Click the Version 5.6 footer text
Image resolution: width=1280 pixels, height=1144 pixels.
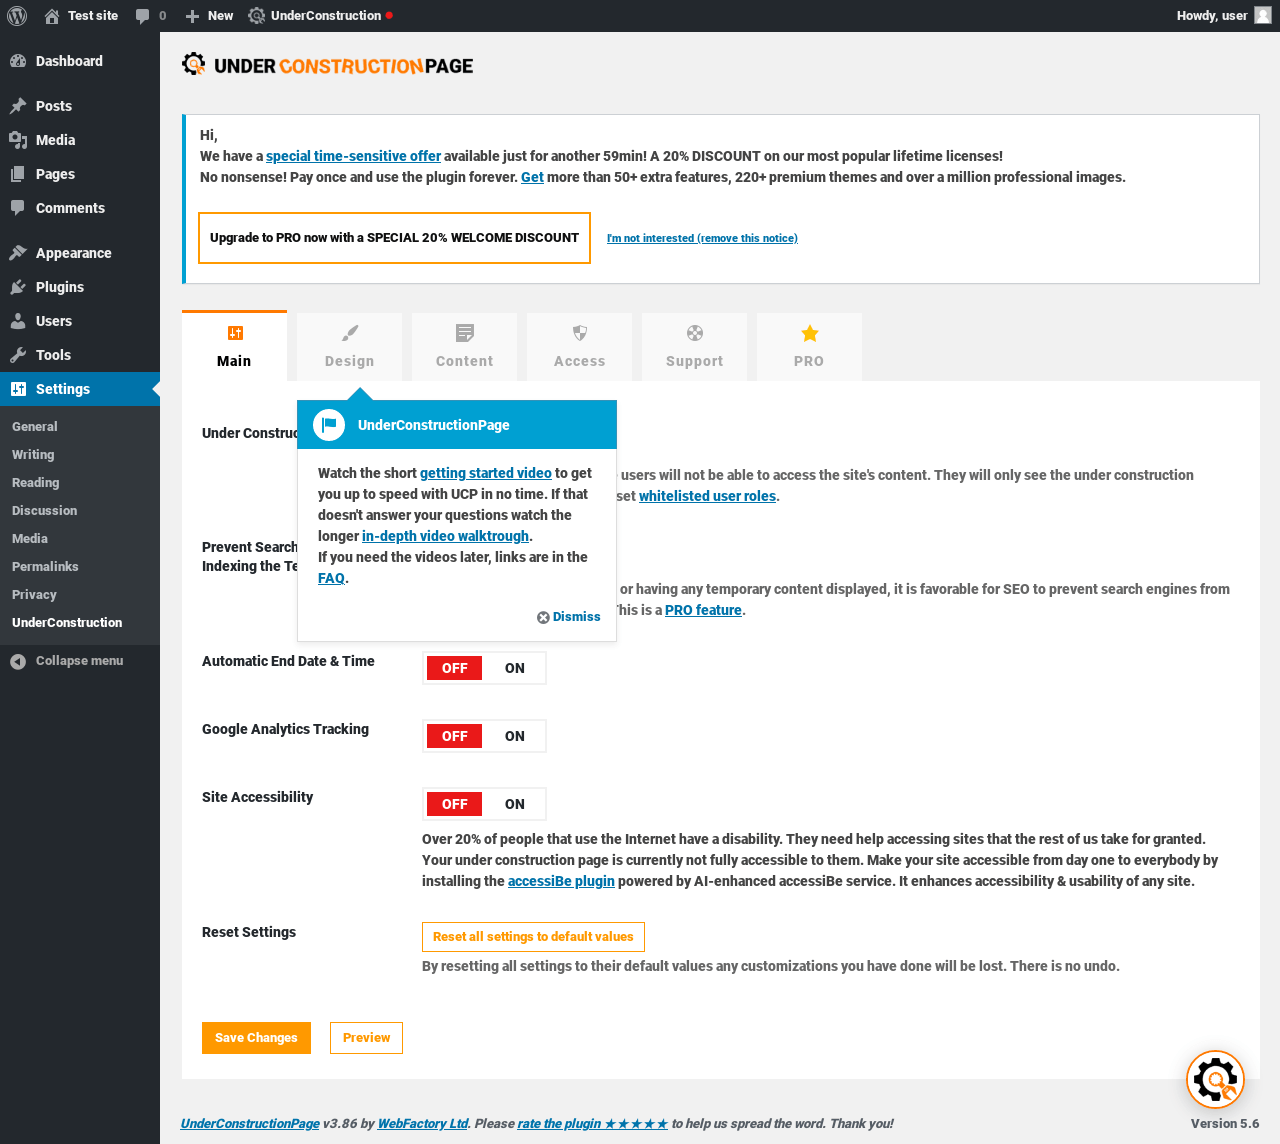point(1225,1124)
